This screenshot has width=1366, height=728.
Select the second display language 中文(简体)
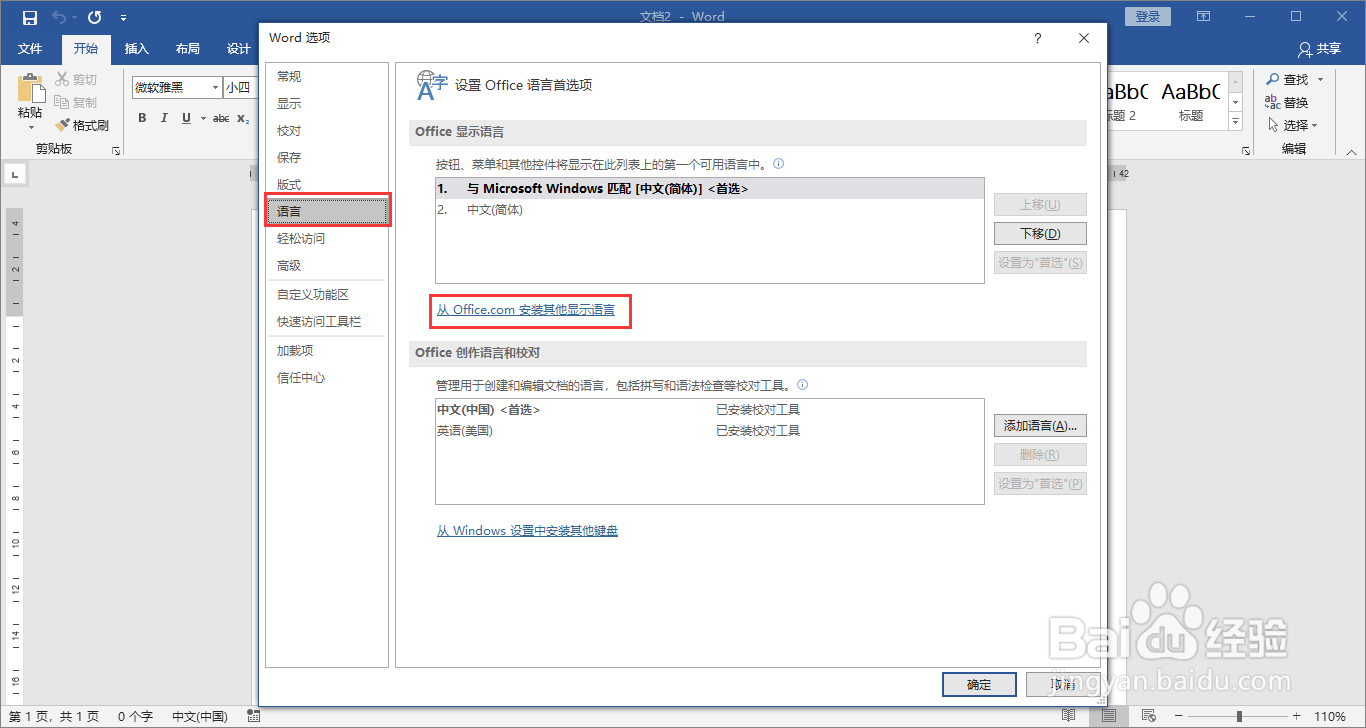point(709,210)
